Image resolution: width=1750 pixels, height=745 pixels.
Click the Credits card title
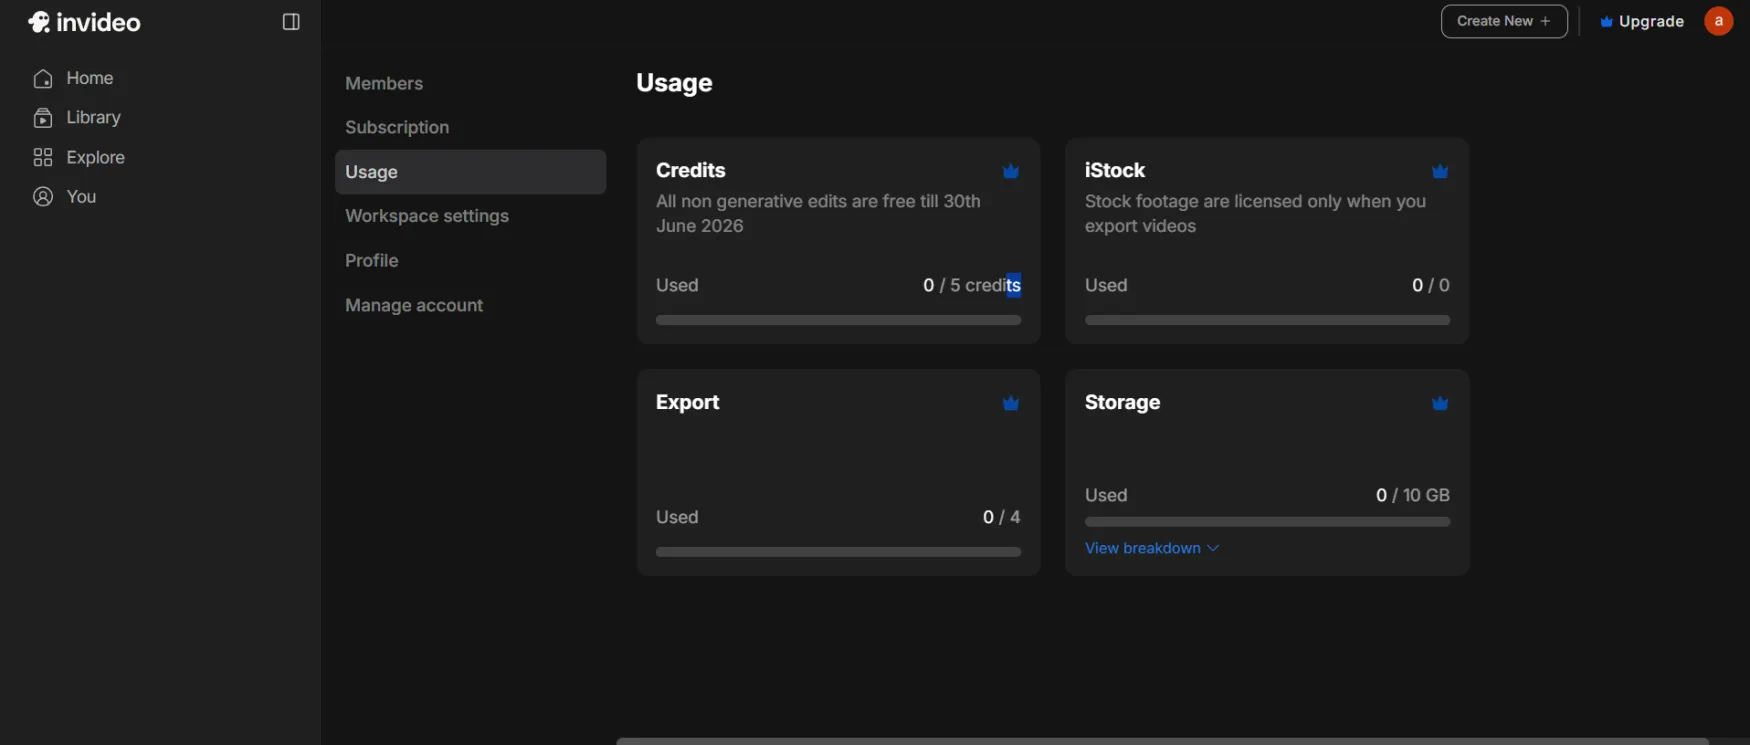coord(691,170)
